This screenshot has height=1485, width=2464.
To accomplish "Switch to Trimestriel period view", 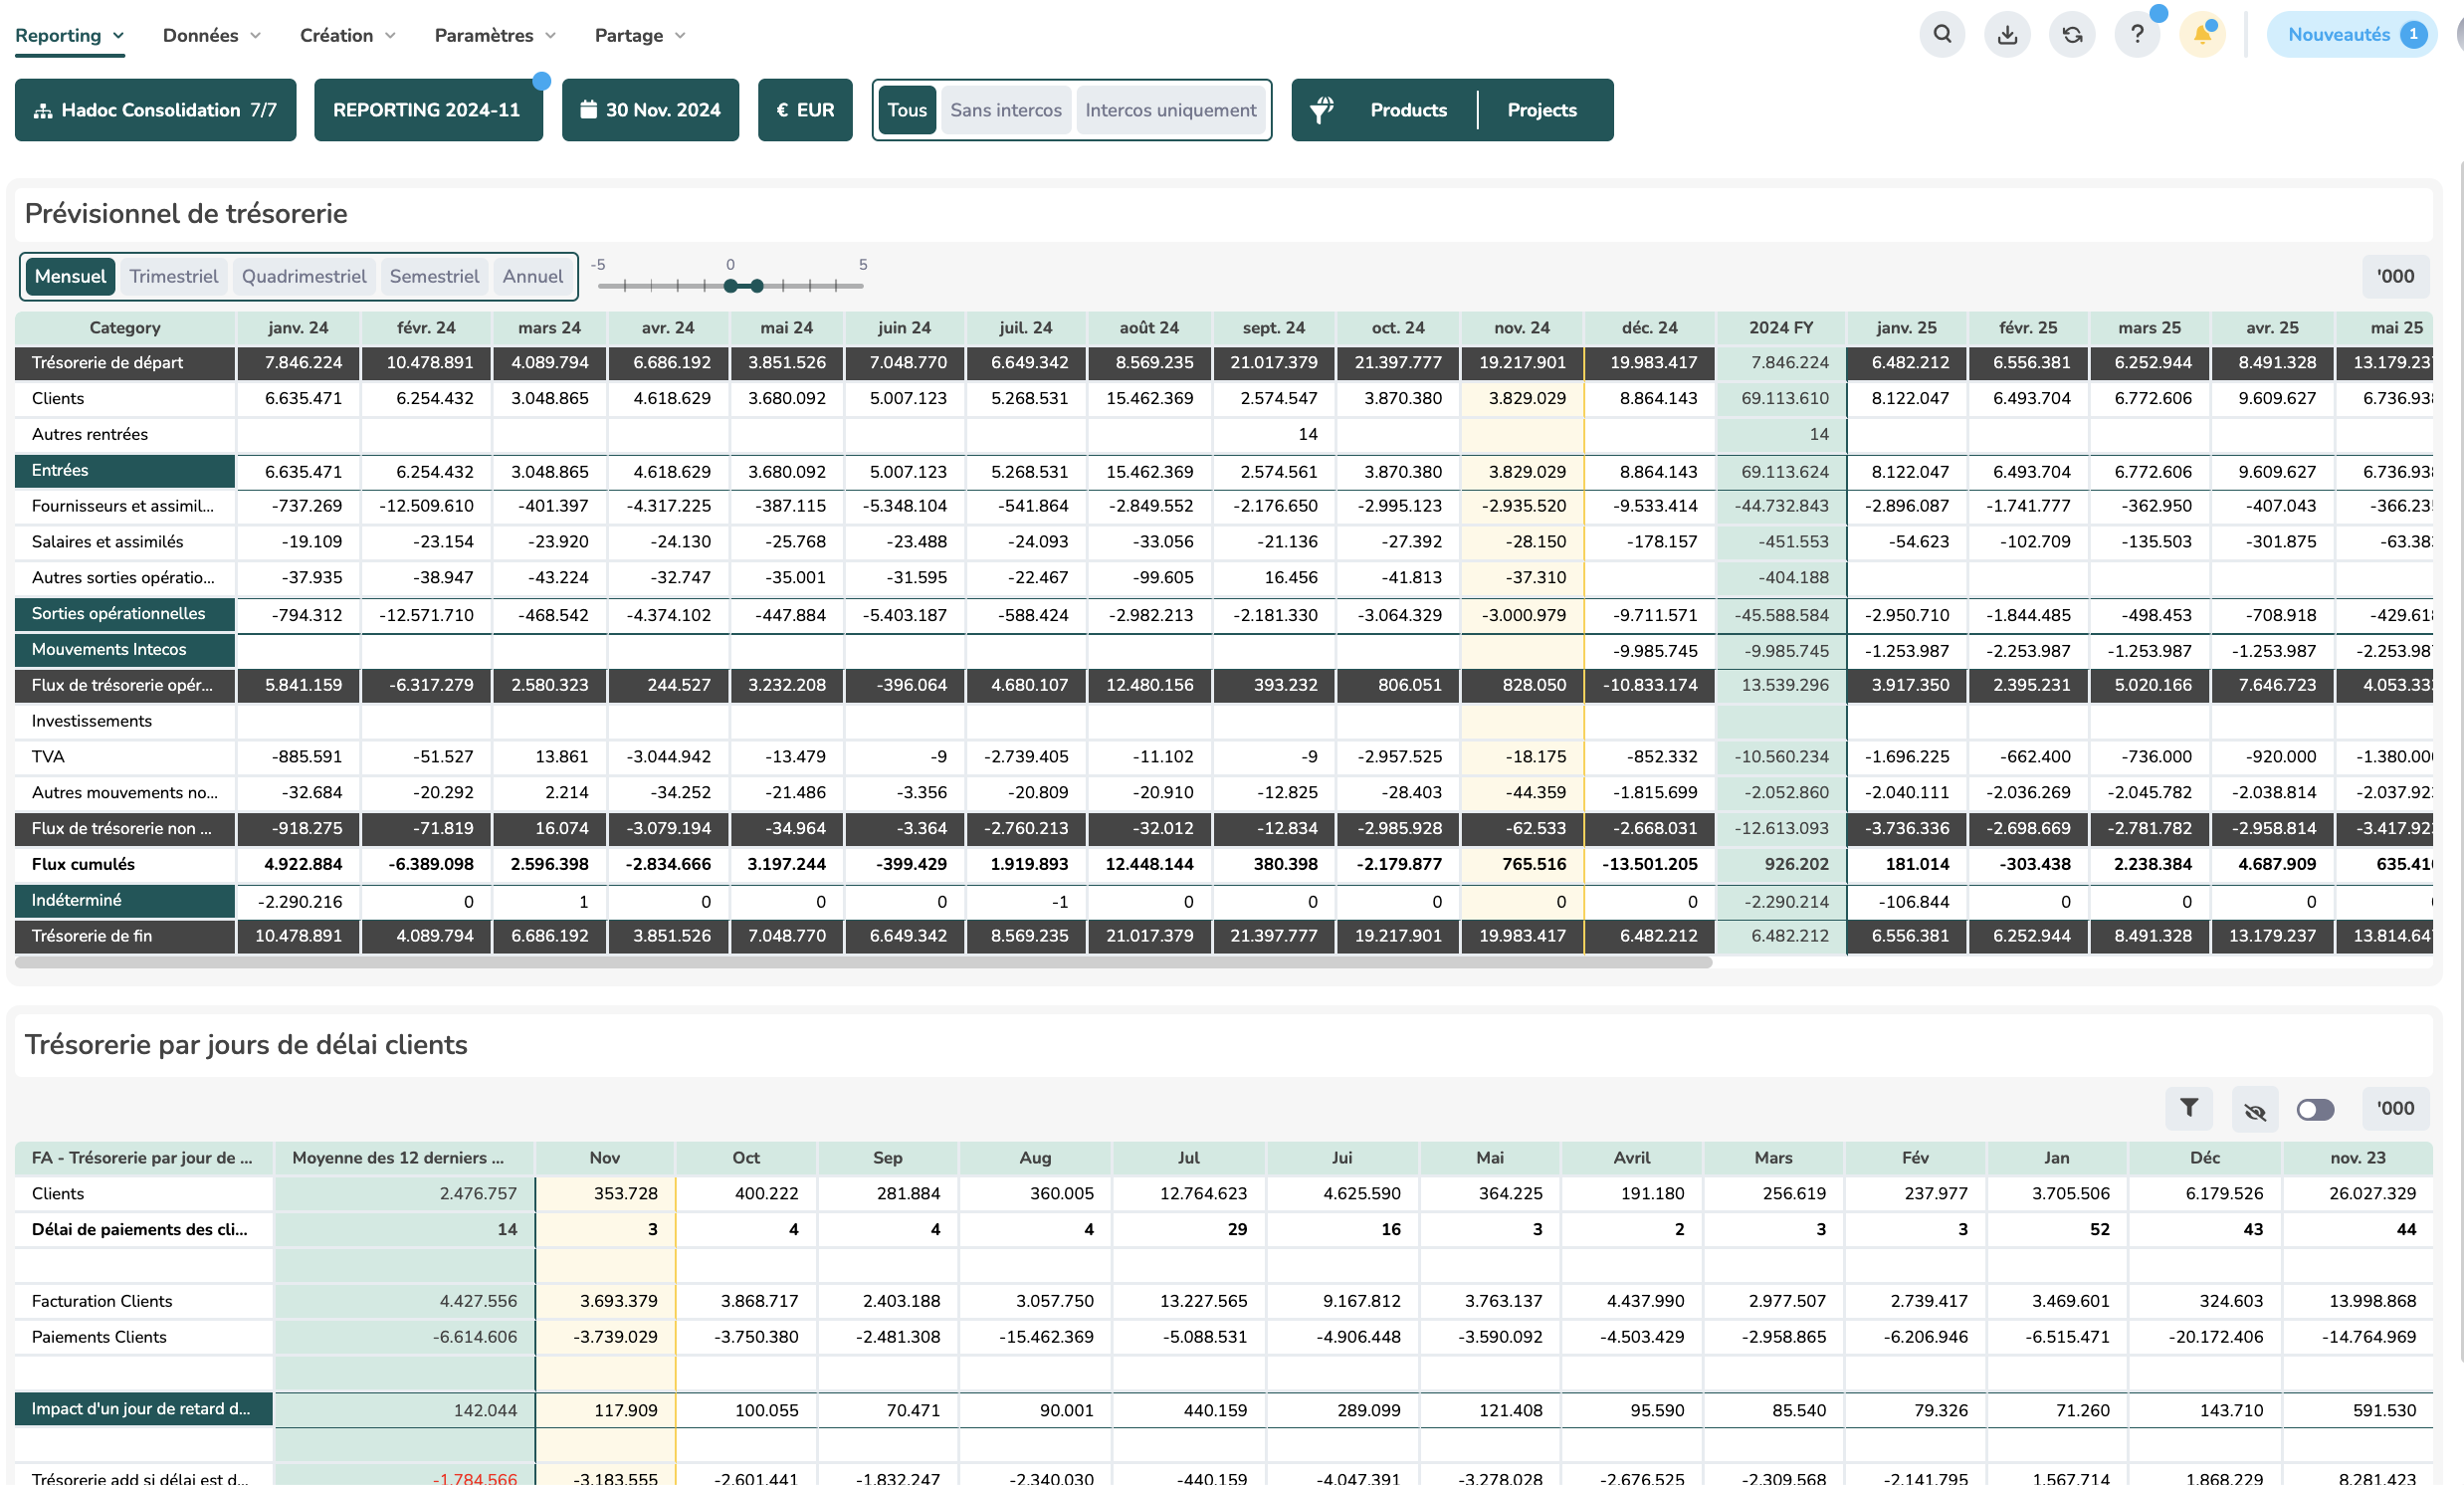I will 173,277.
